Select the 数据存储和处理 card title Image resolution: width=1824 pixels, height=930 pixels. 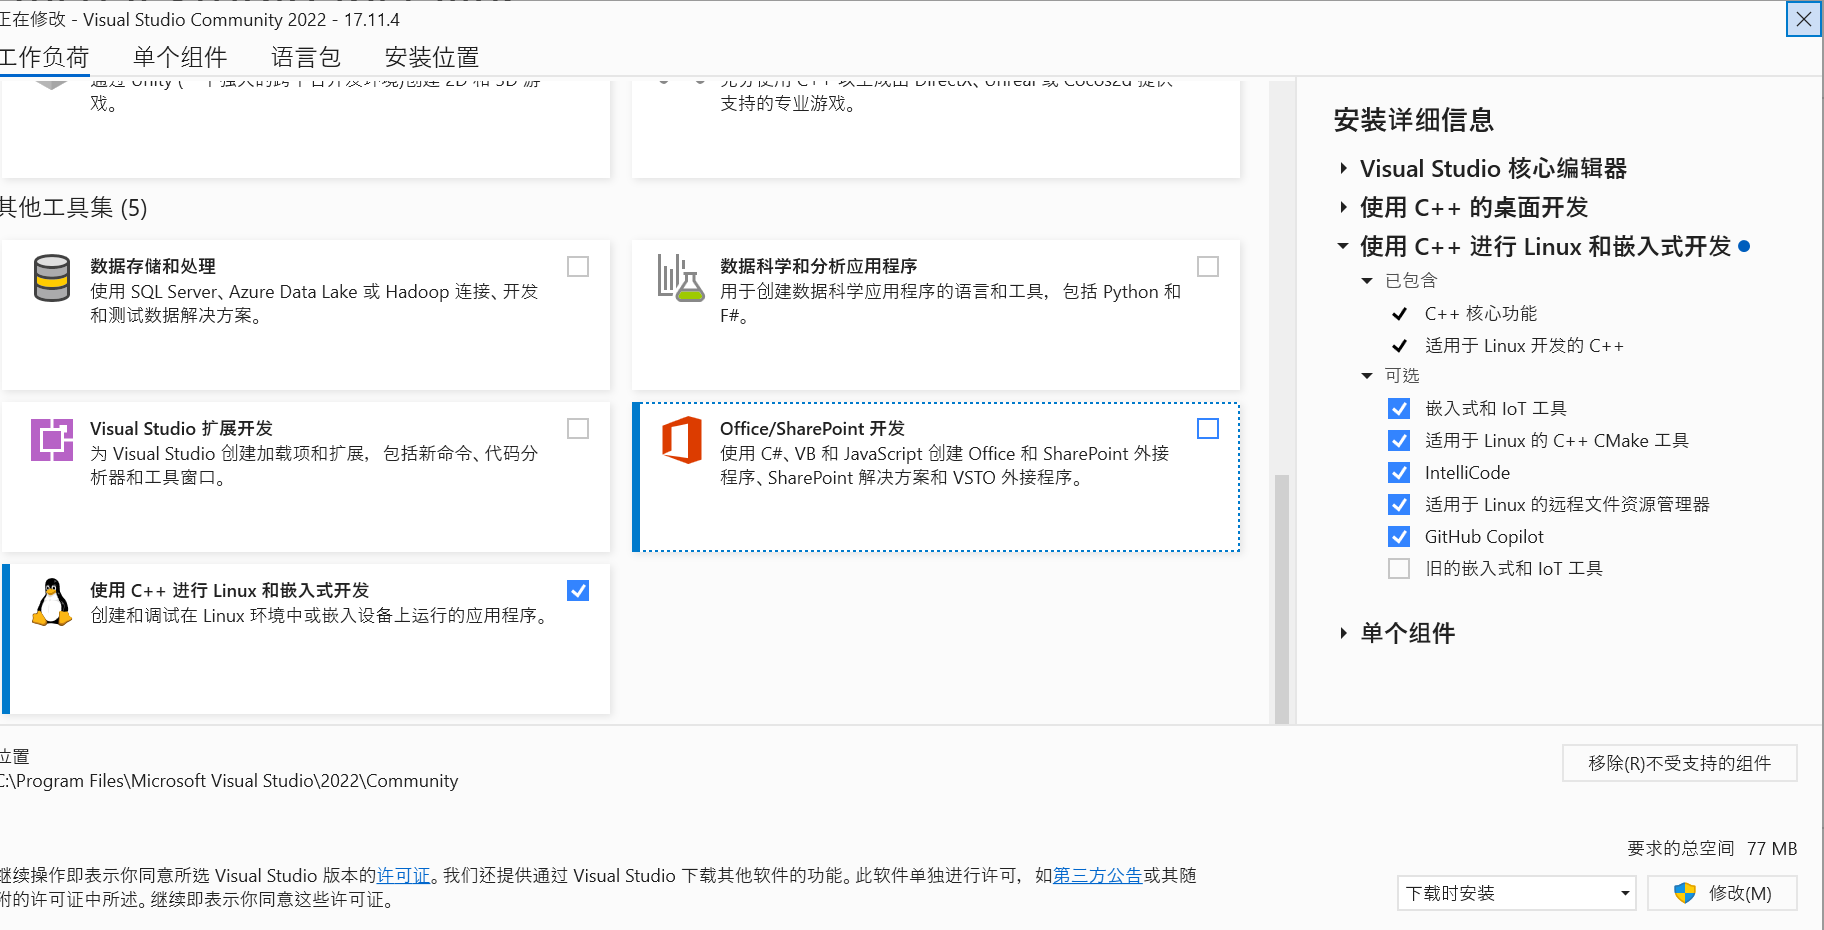click(x=153, y=267)
